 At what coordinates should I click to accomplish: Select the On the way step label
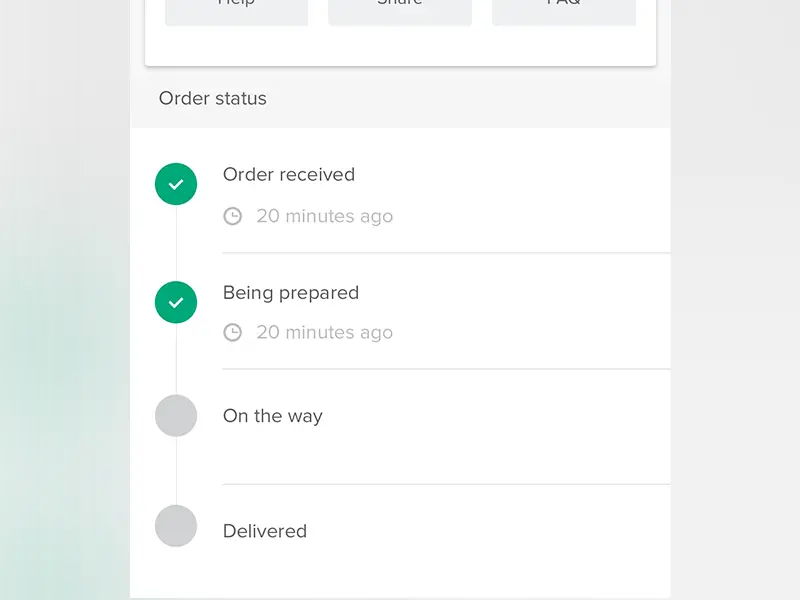(x=272, y=416)
